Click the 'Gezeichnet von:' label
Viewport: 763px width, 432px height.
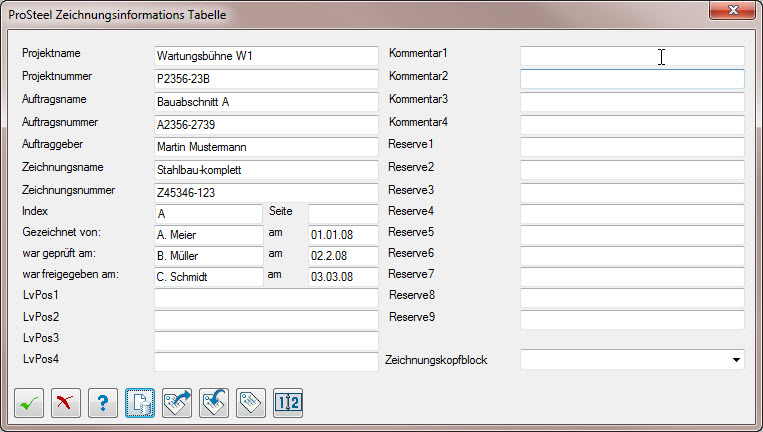click(x=61, y=232)
